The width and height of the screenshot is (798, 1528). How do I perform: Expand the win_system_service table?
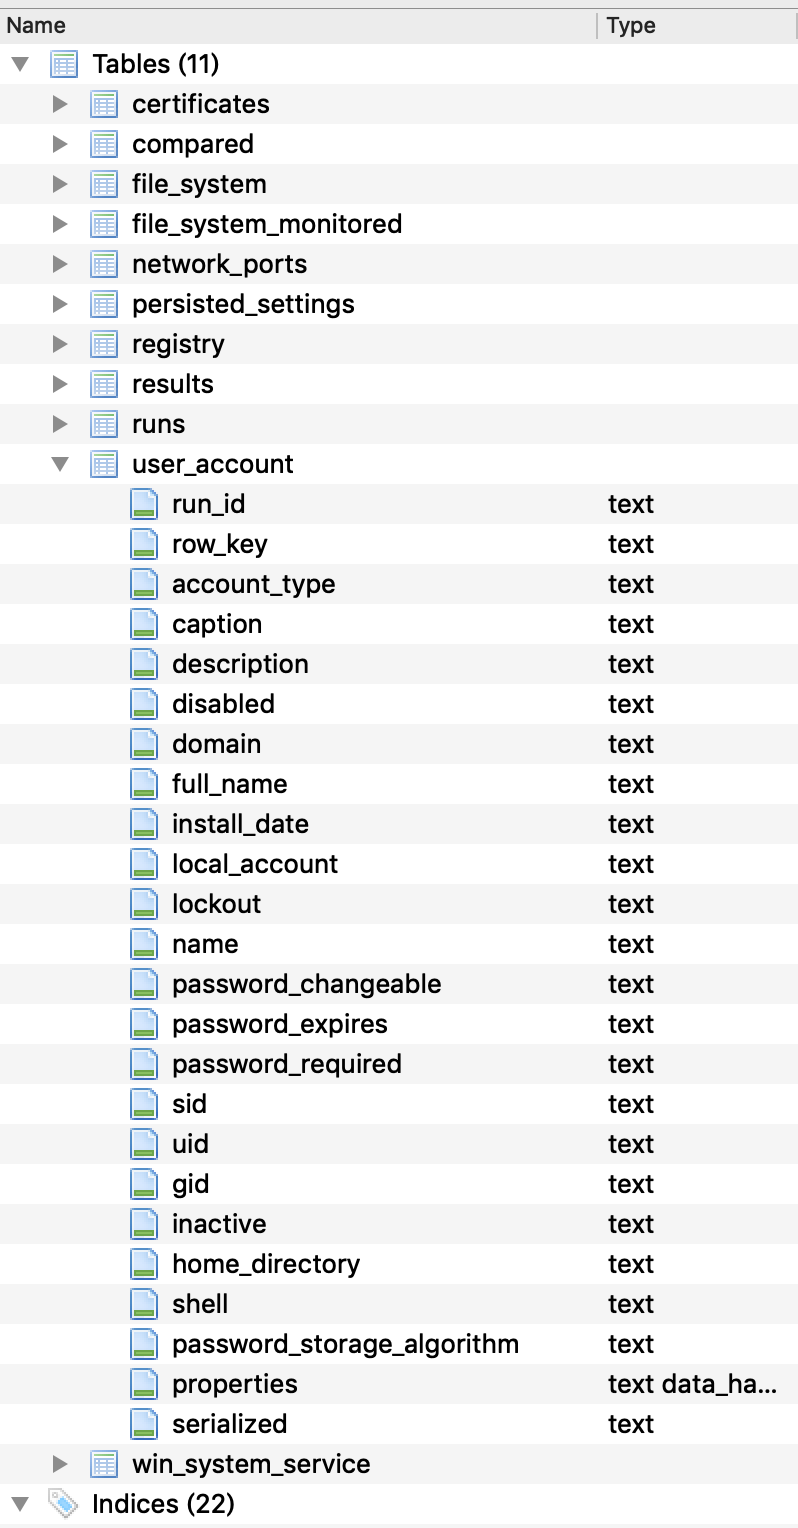(60, 1464)
